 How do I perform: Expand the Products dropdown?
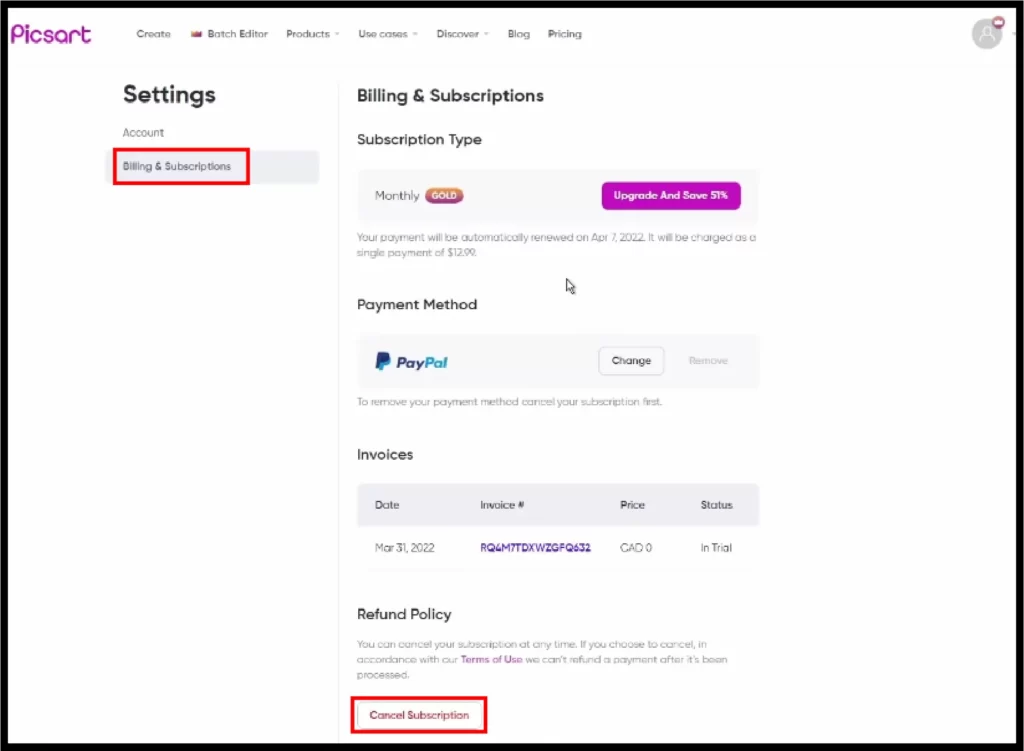click(312, 34)
